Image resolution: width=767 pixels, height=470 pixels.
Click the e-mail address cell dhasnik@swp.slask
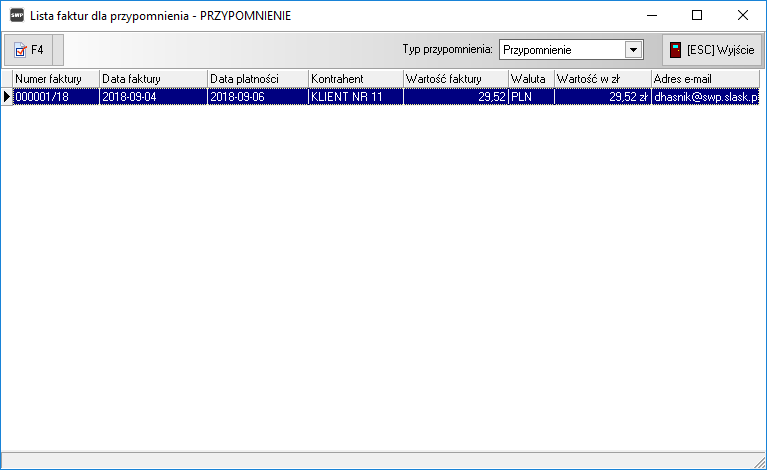(704, 97)
